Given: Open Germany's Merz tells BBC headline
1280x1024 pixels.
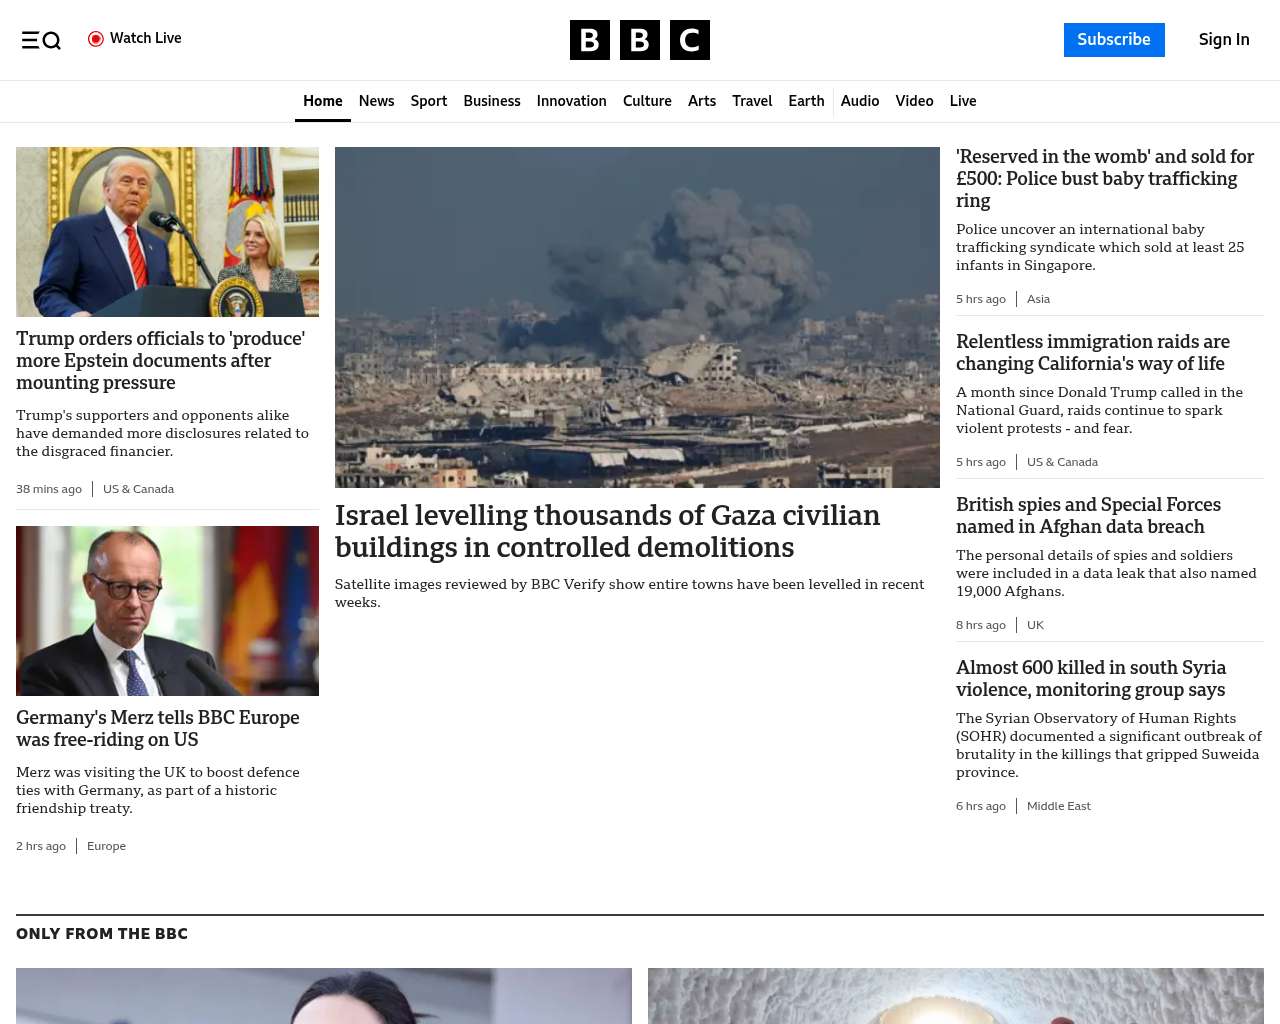Looking at the screenshot, I should 158,729.
